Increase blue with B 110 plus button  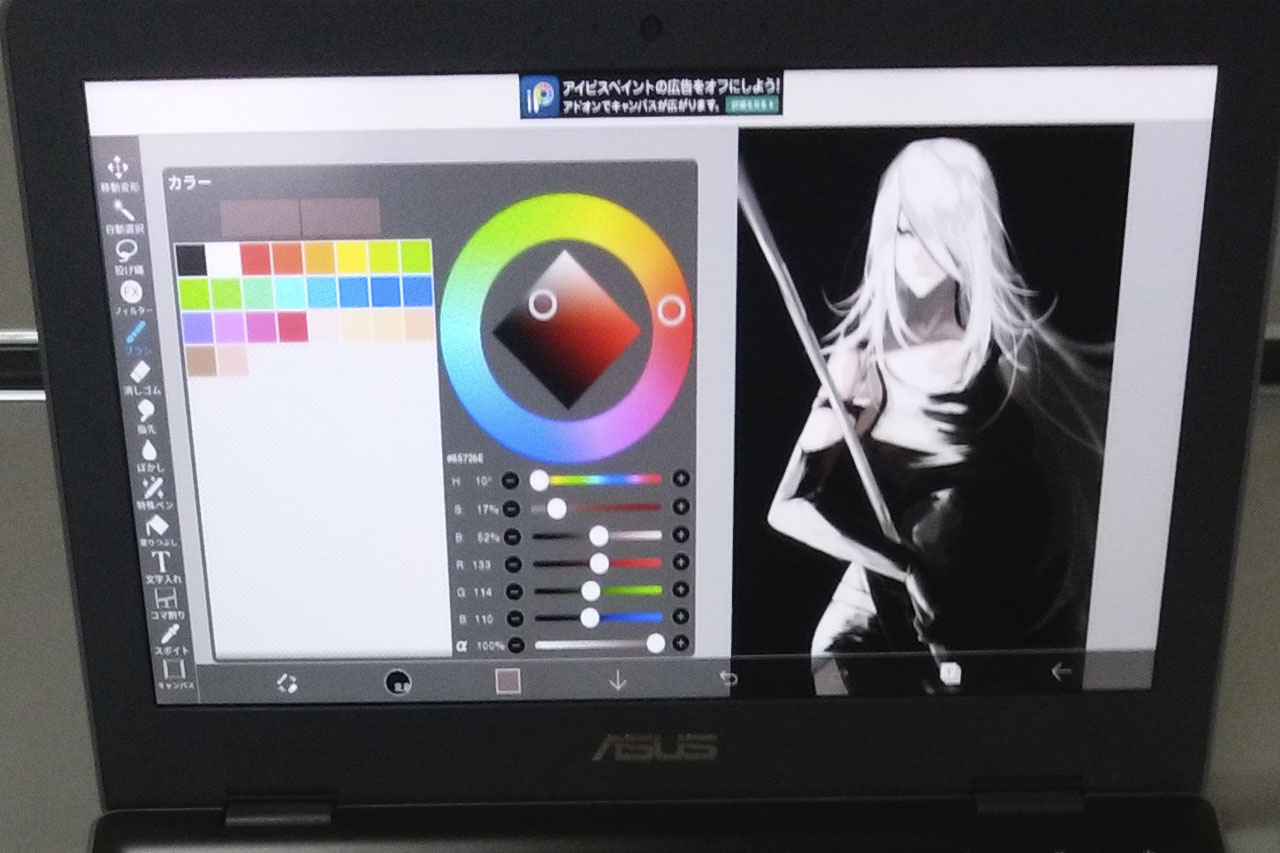click(681, 617)
